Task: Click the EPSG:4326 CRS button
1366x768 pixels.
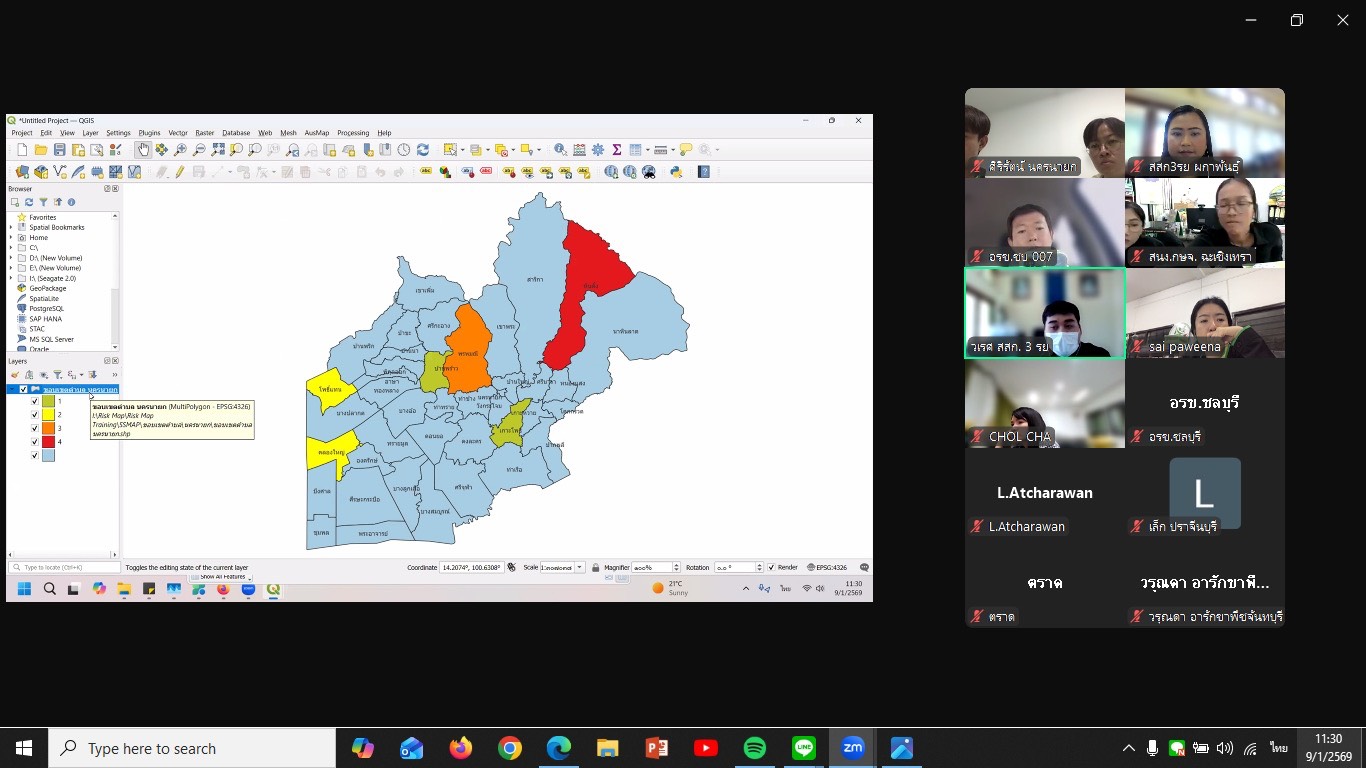Action: tap(827, 567)
